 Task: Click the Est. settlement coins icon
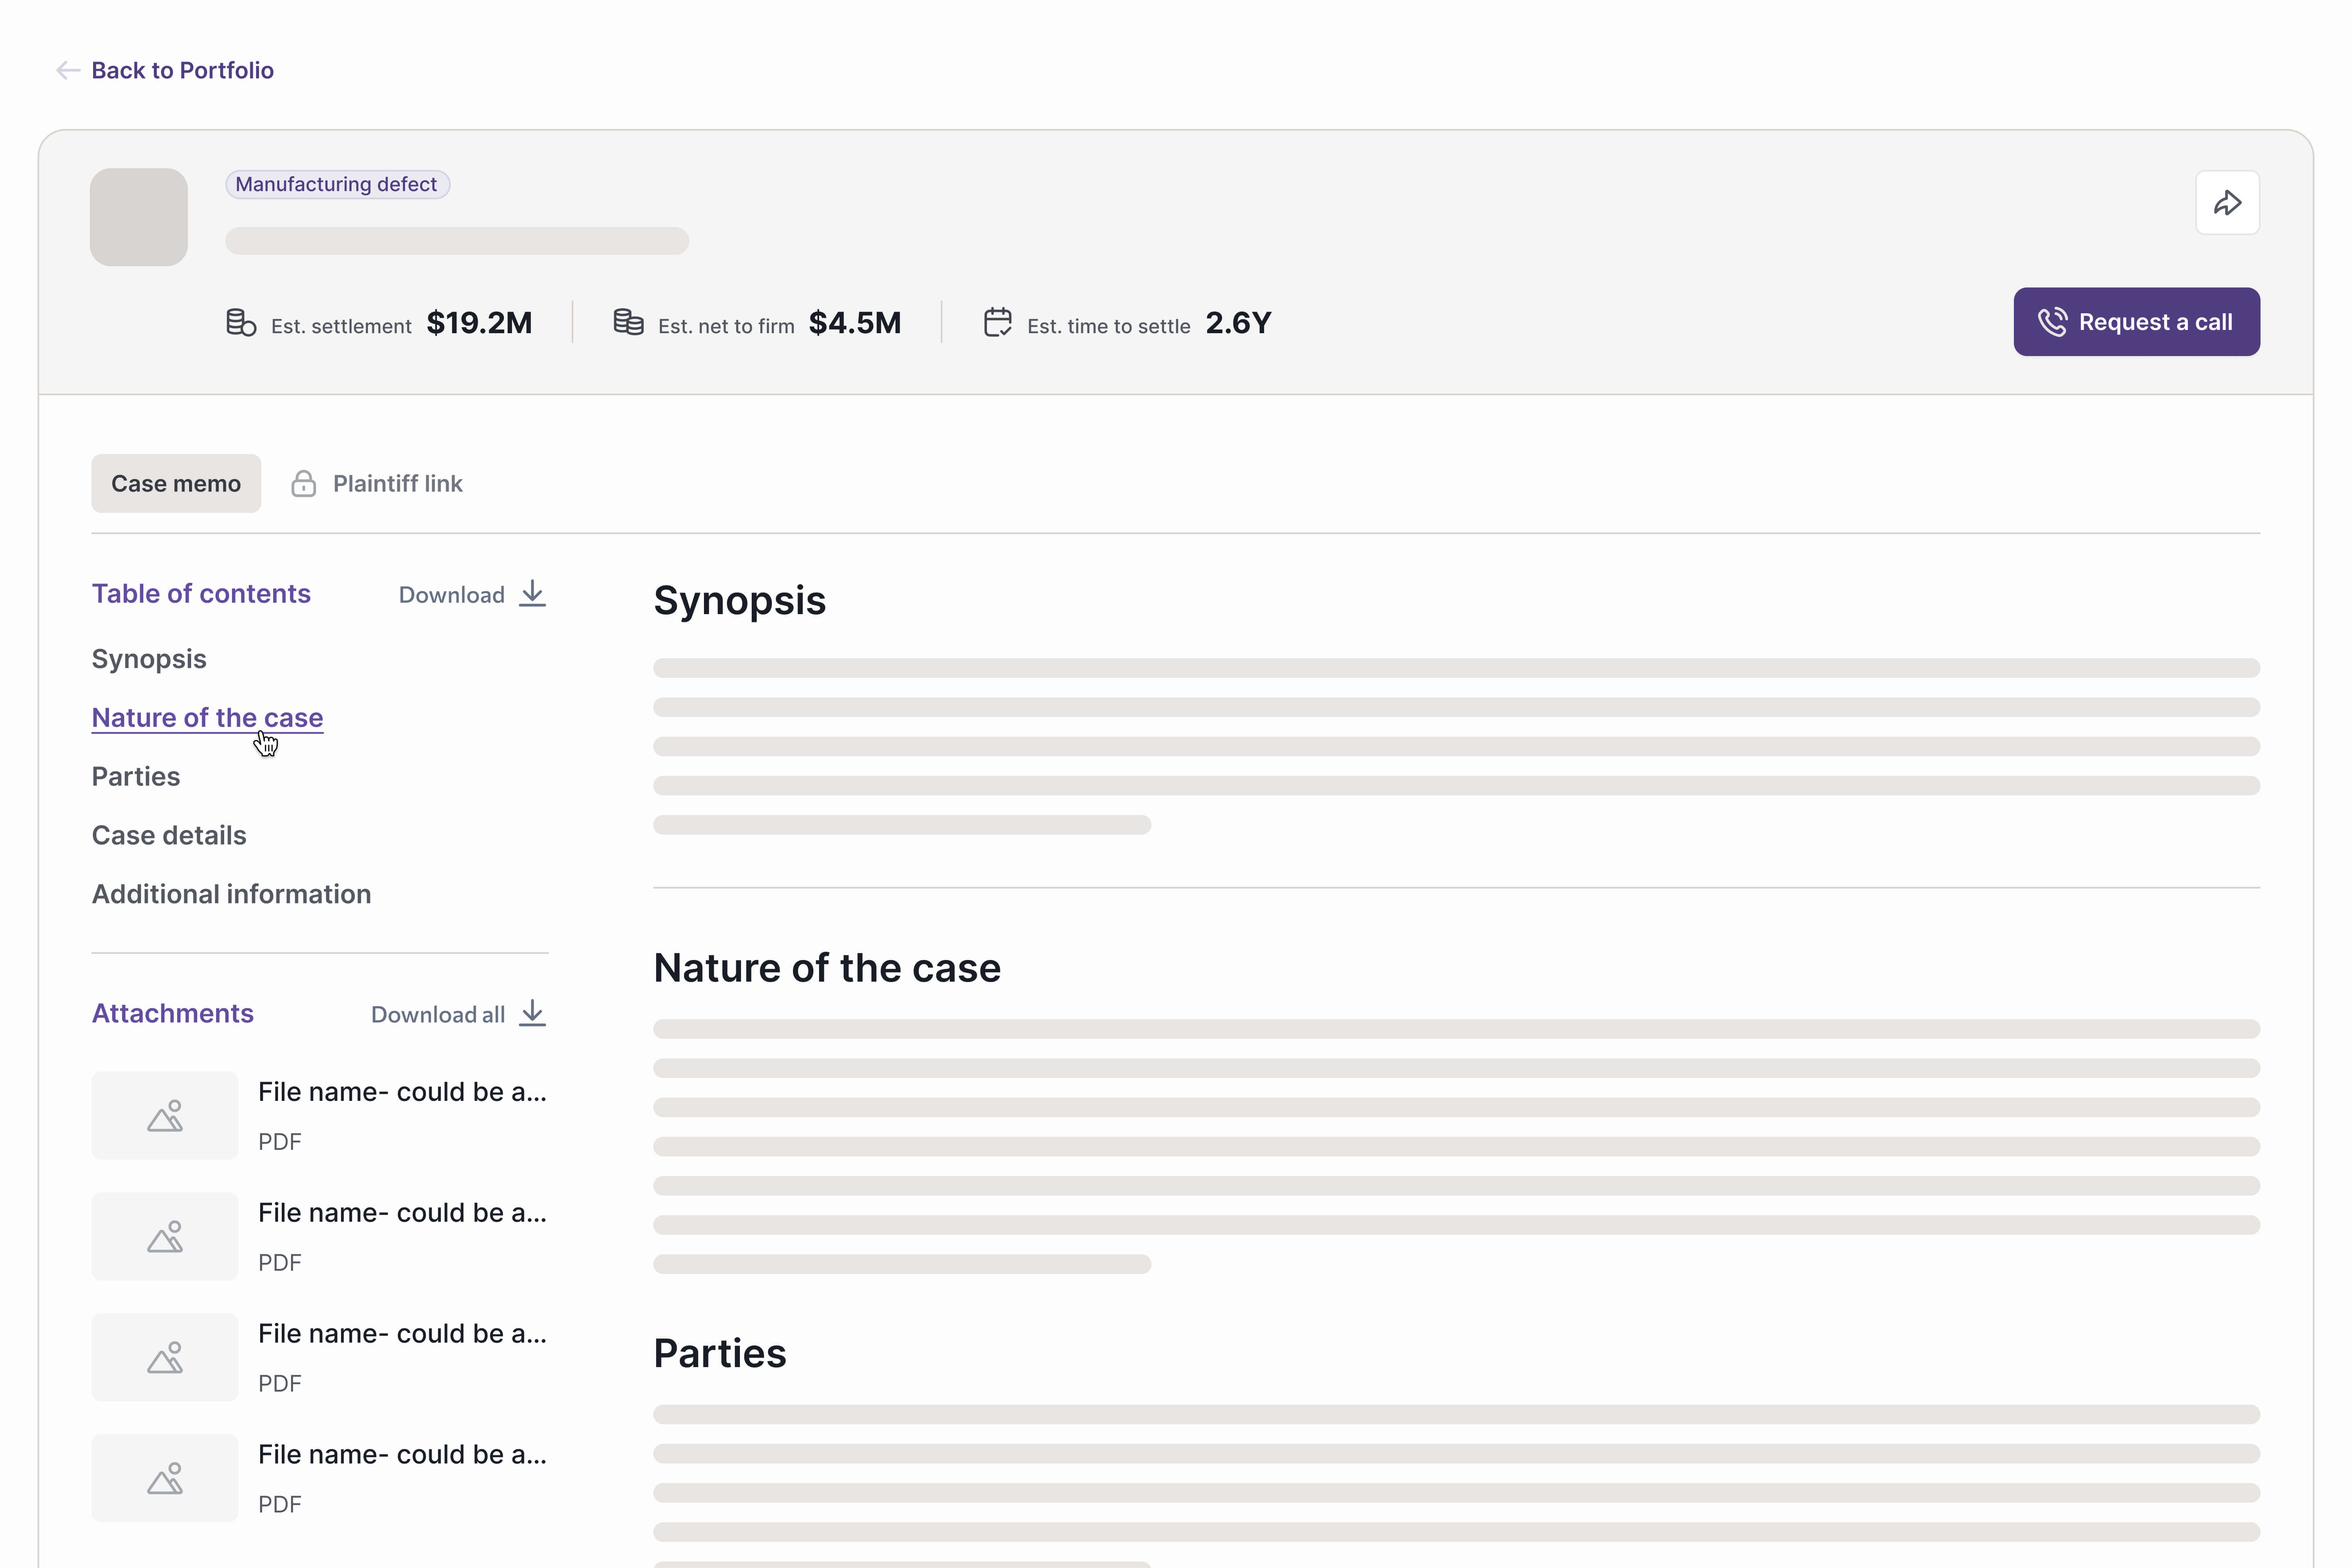click(240, 323)
